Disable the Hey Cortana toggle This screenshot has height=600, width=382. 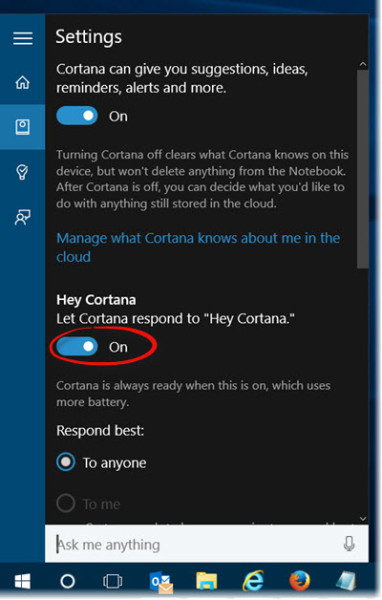coord(77,347)
